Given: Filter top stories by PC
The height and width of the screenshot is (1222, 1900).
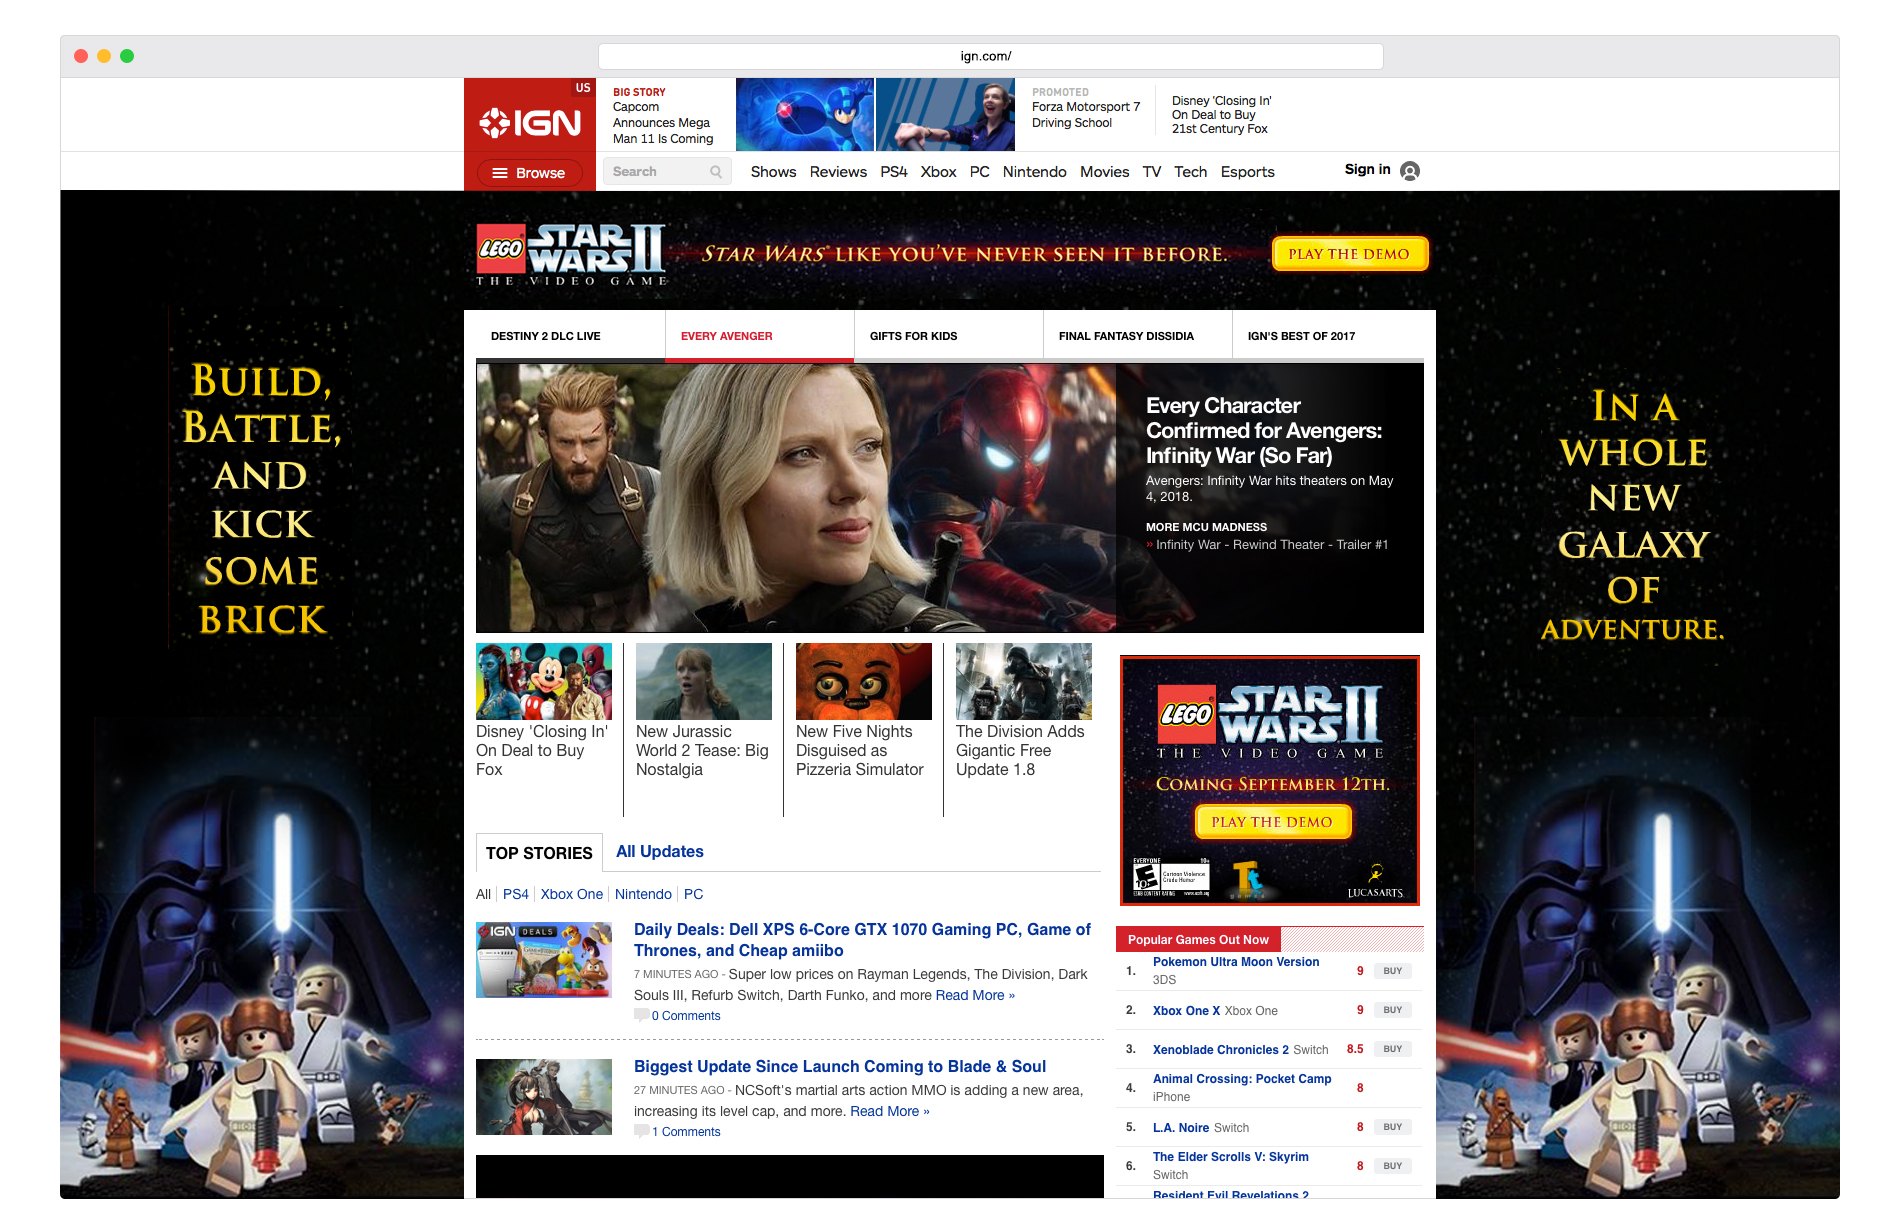Looking at the screenshot, I should [x=693, y=894].
